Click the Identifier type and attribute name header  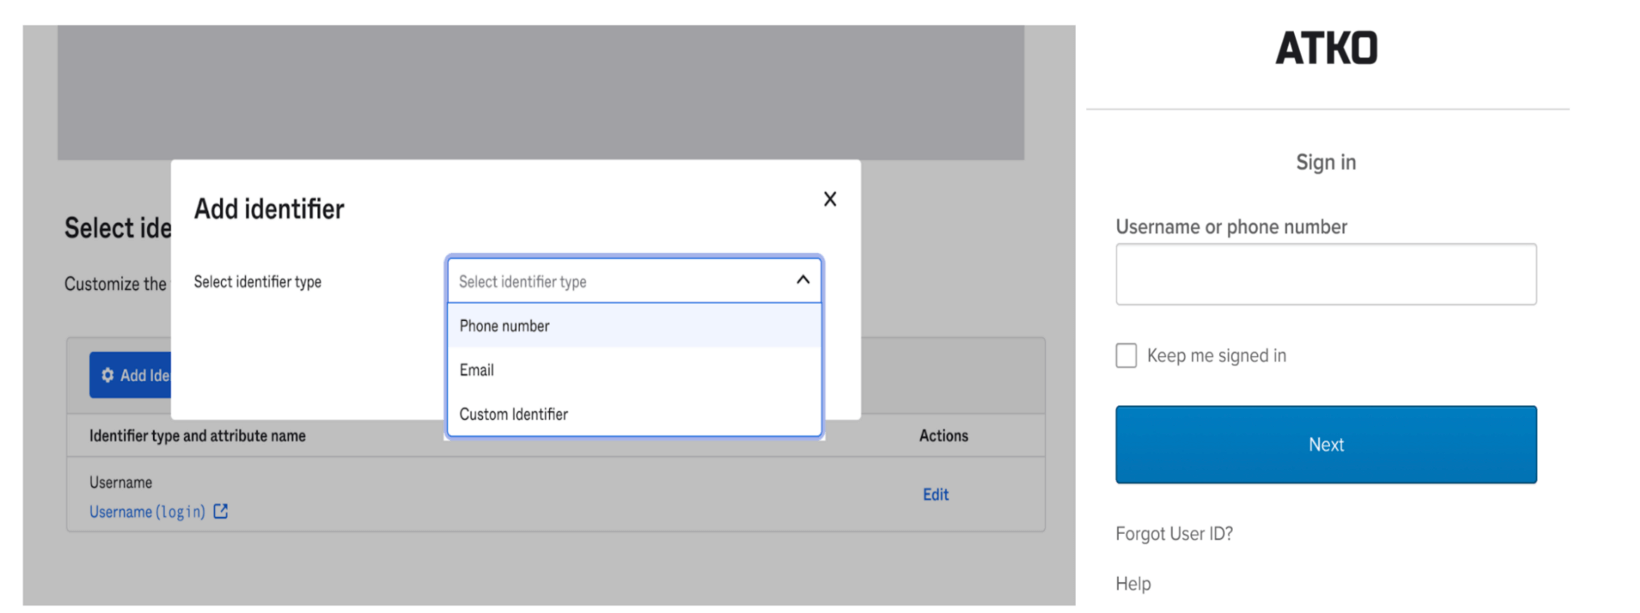point(197,436)
